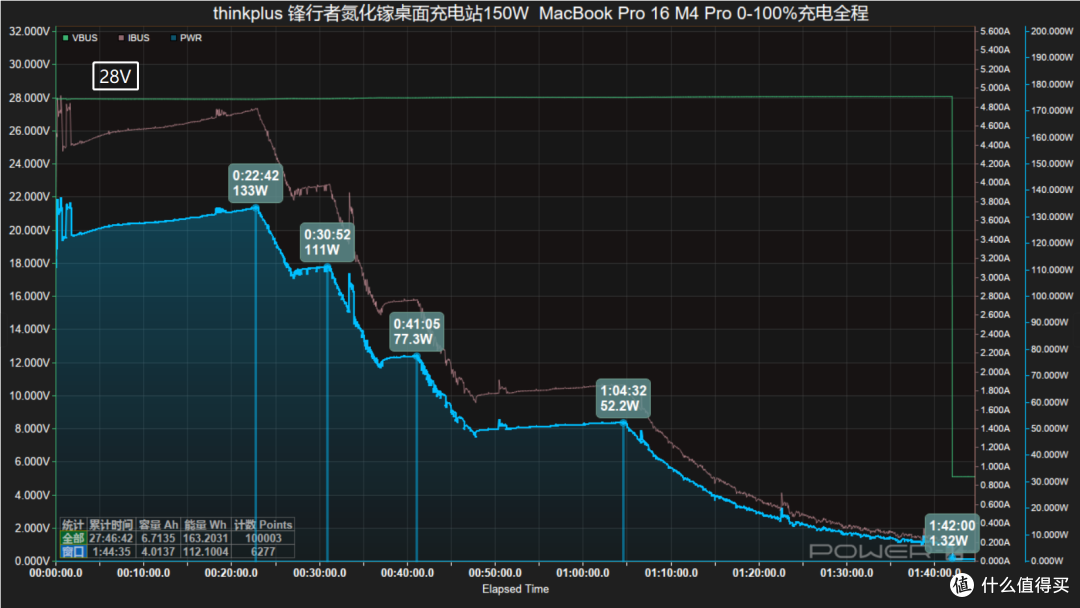Click the 容量 Ah column header
1080x608 pixels.
pos(158,525)
